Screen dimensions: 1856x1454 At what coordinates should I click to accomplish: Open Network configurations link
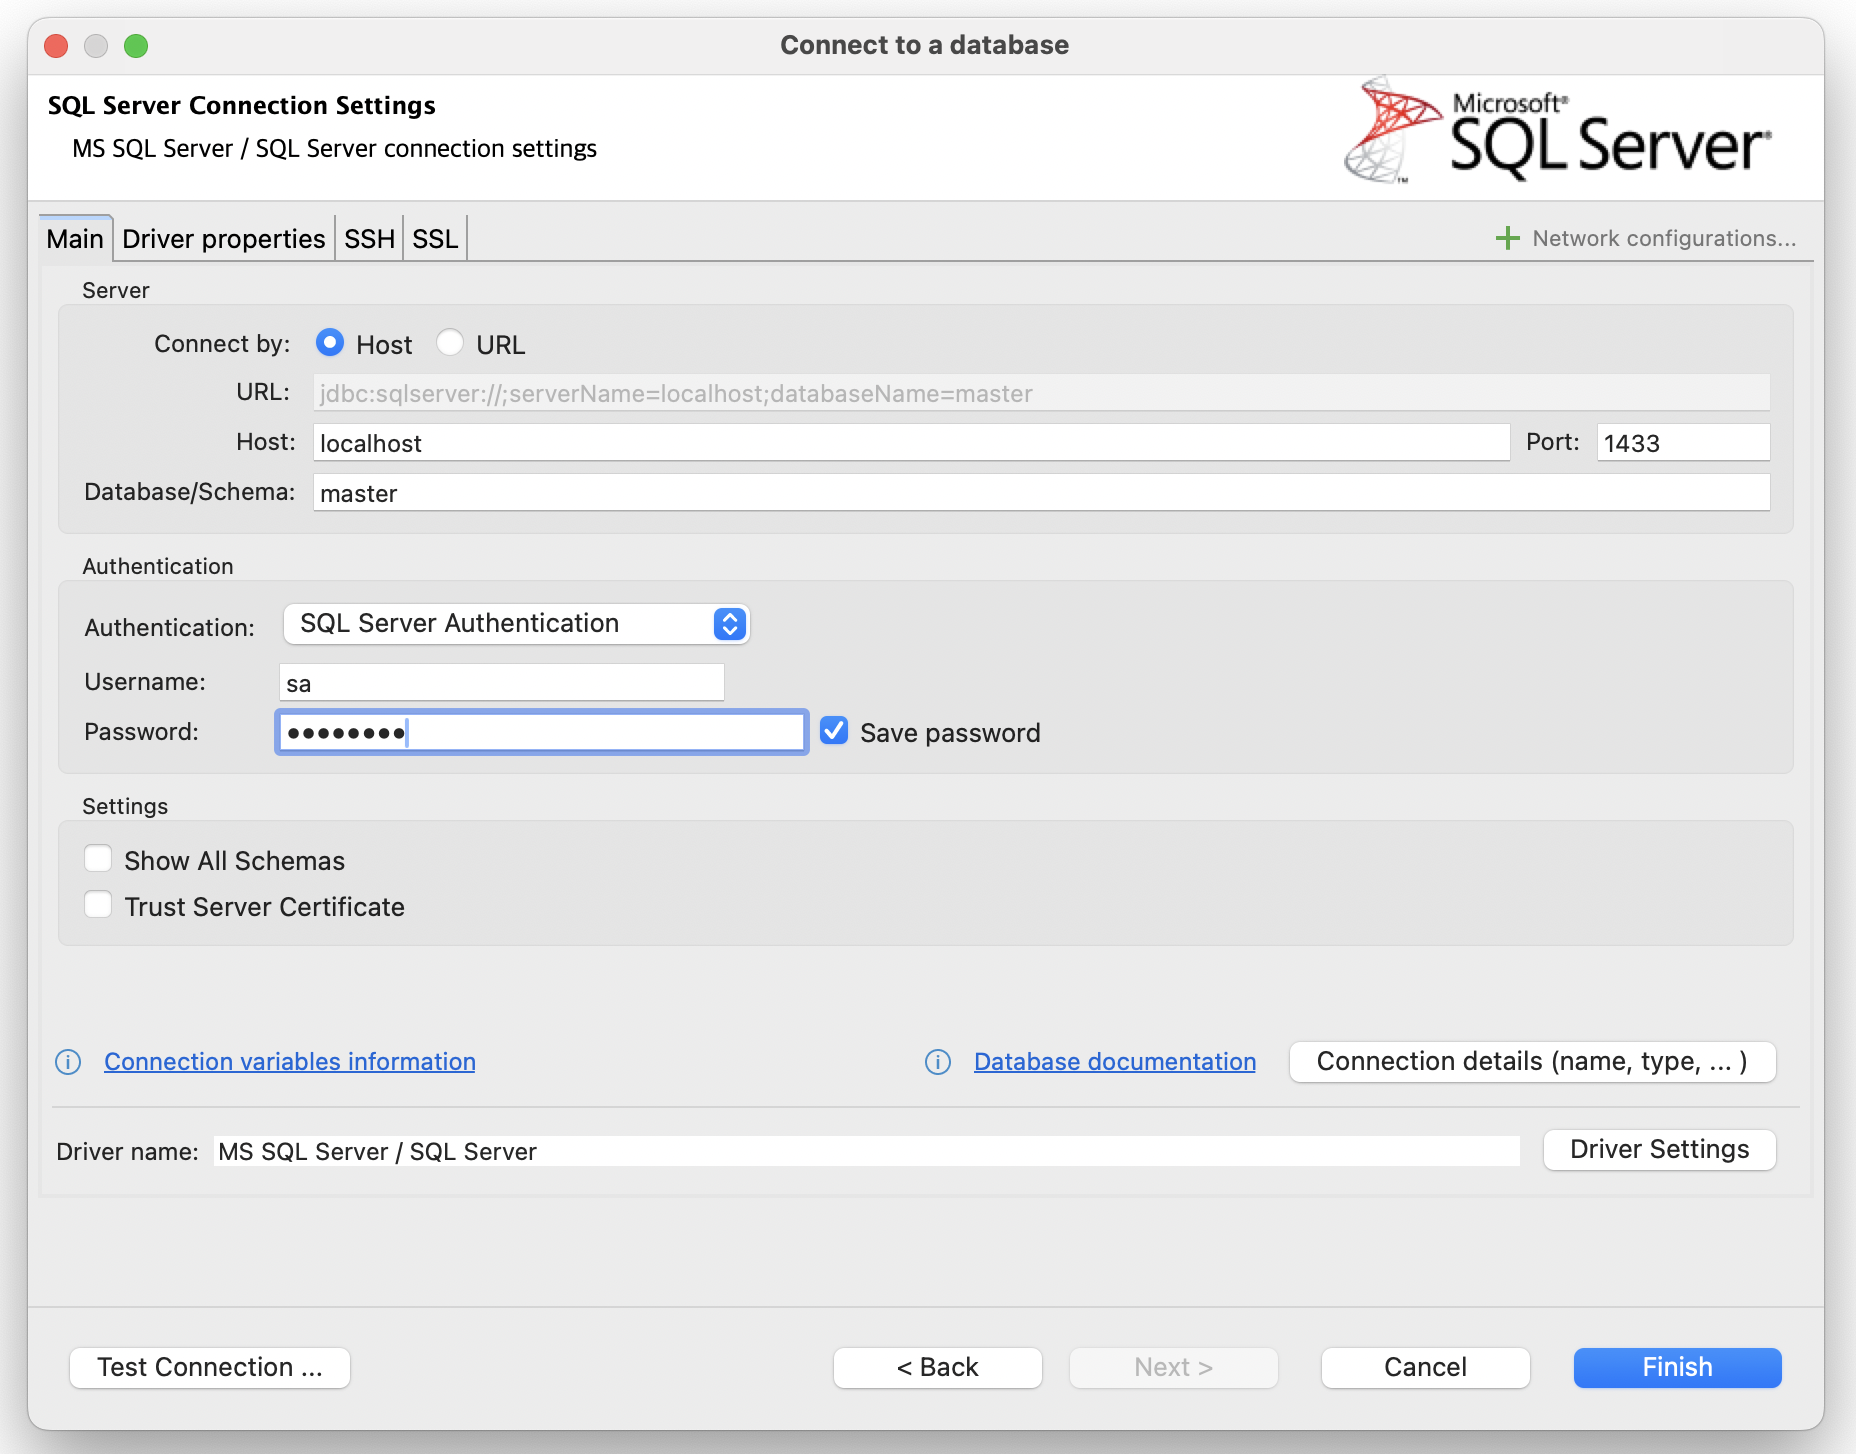click(1664, 238)
